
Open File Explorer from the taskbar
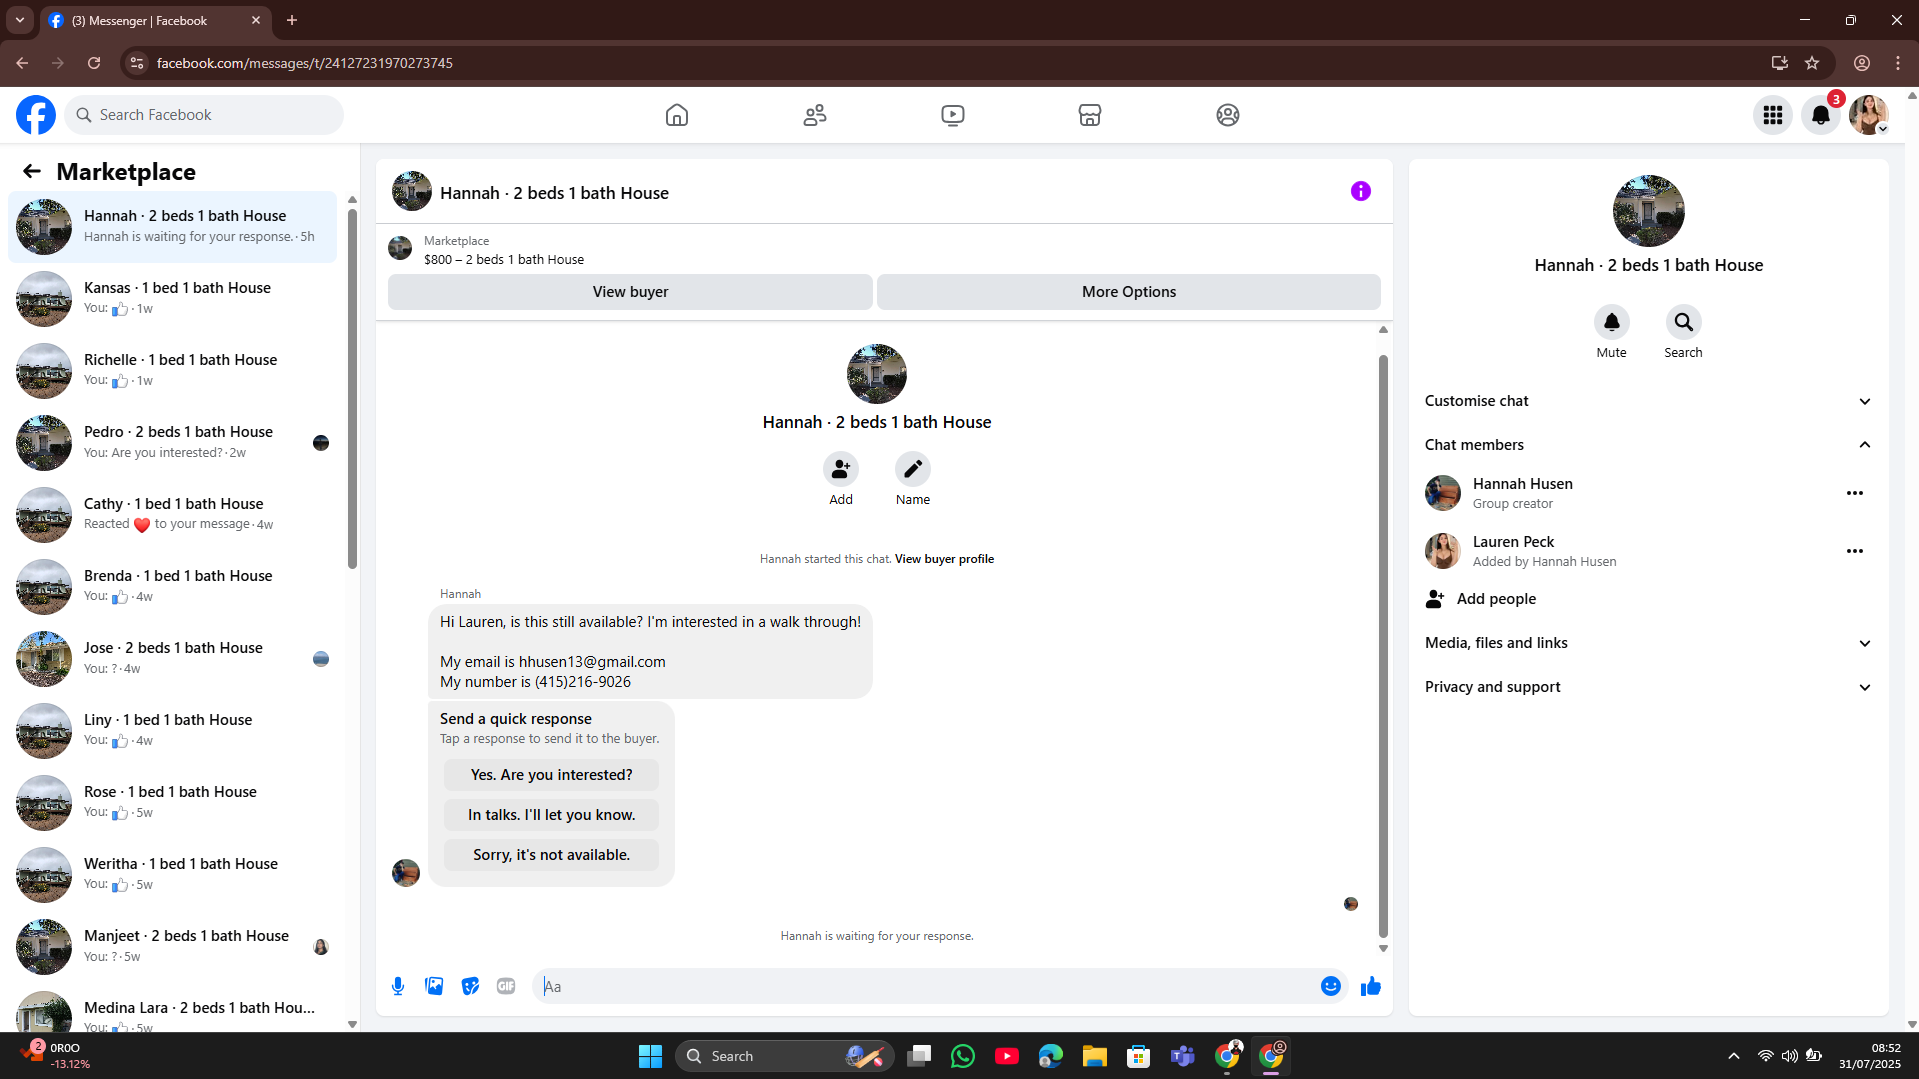1095,1056
